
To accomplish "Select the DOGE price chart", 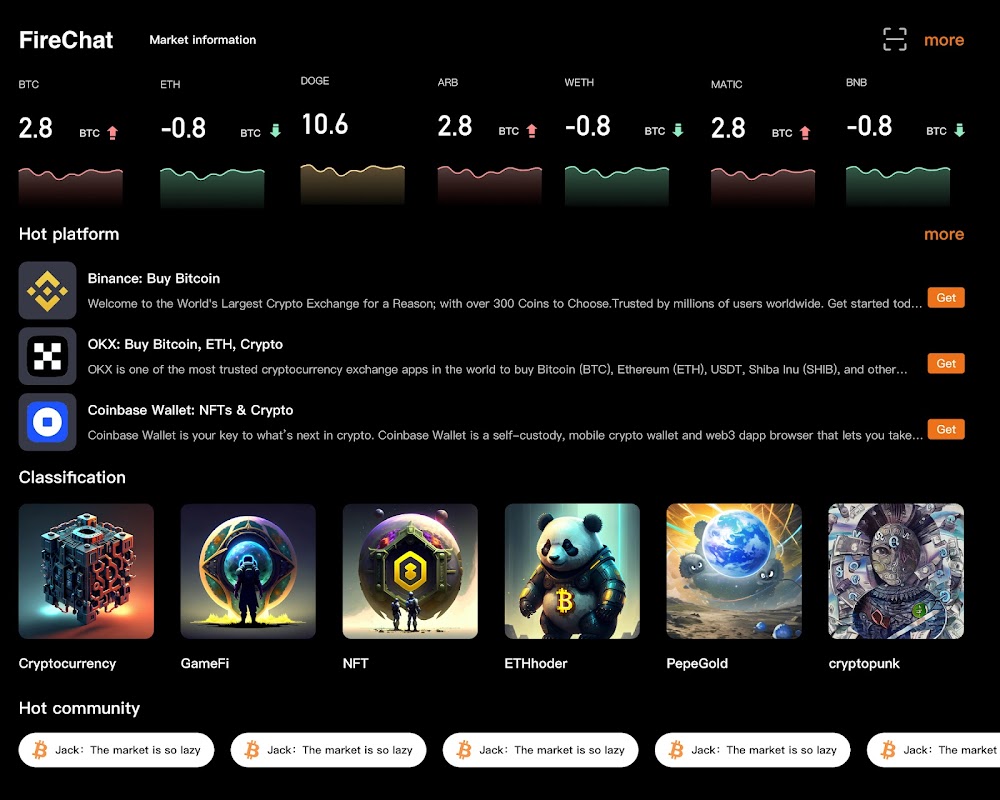I will (x=353, y=184).
